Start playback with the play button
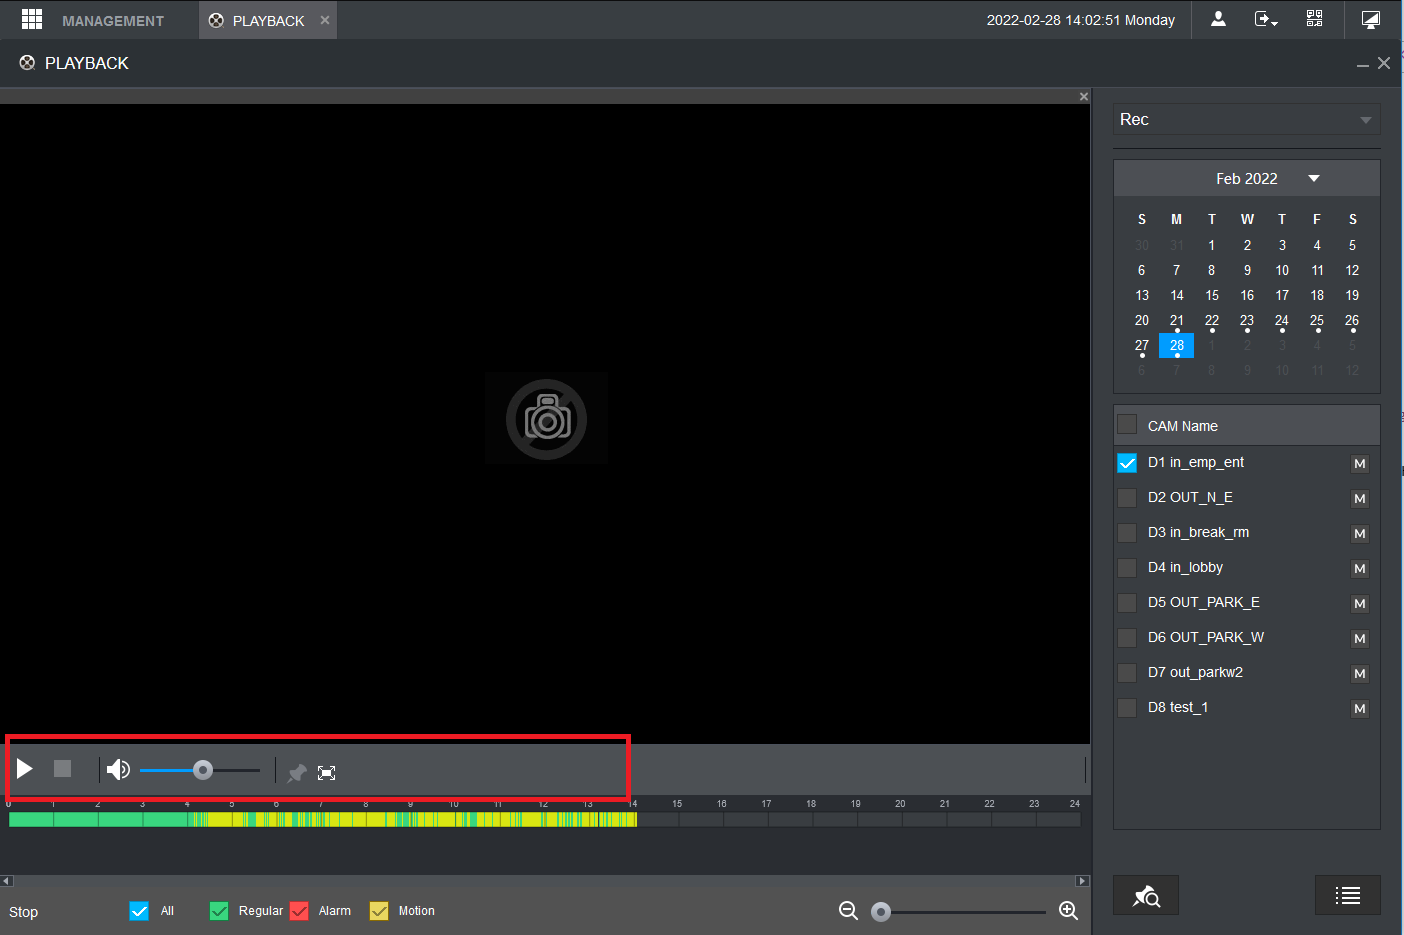This screenshot has height=935, width=1404. [x=25, y=768]
